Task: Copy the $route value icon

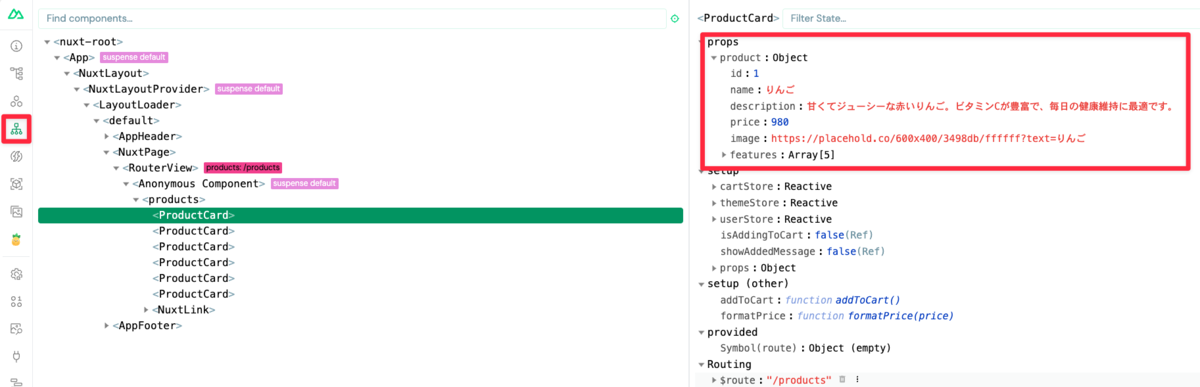Action: [842, 380]
